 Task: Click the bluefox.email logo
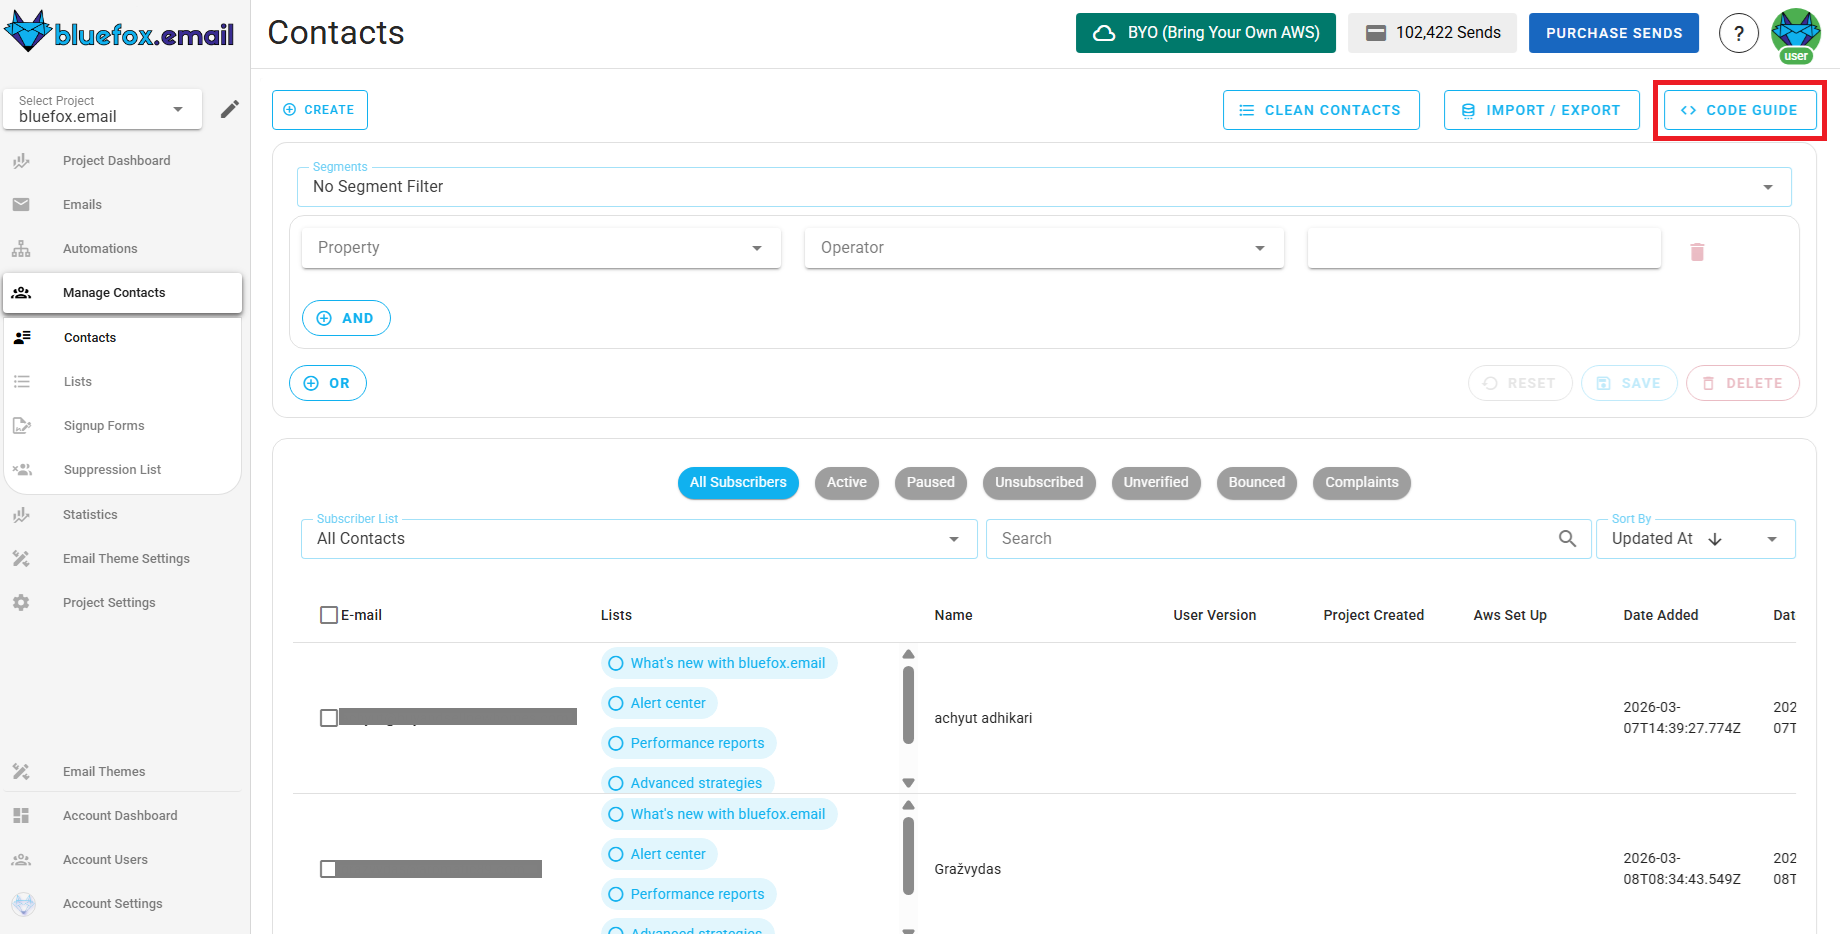point(120,33)
